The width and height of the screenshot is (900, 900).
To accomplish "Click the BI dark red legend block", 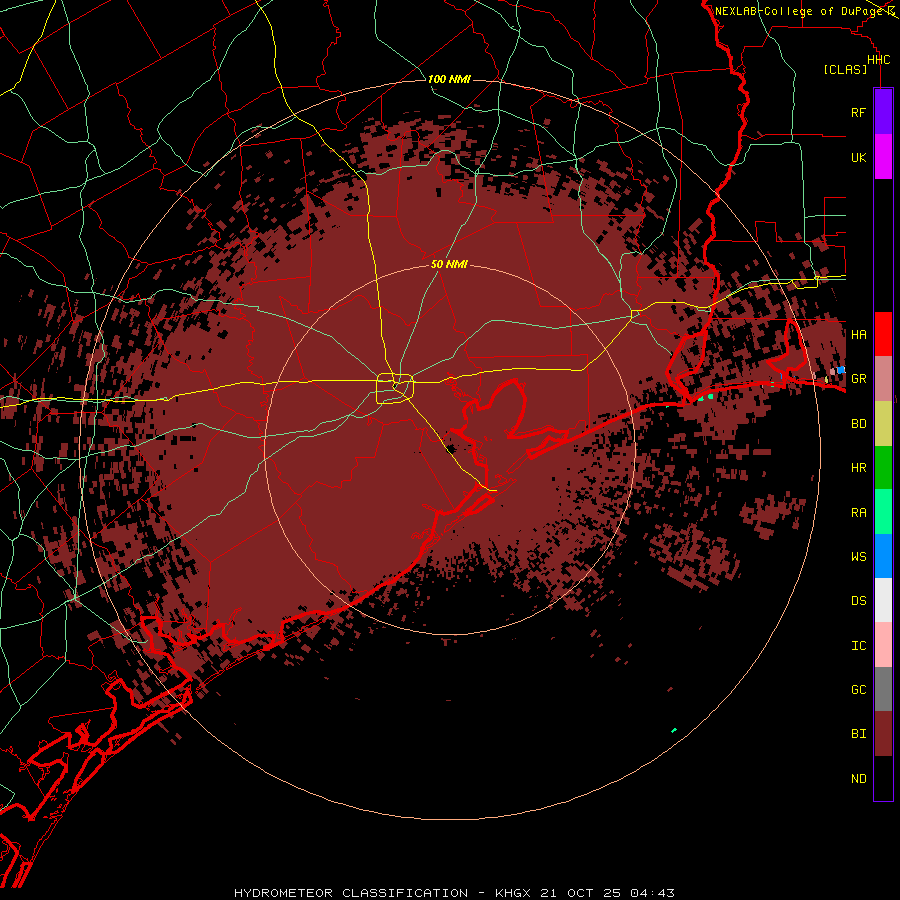I will pyautogui.click(x=883, y=734).
